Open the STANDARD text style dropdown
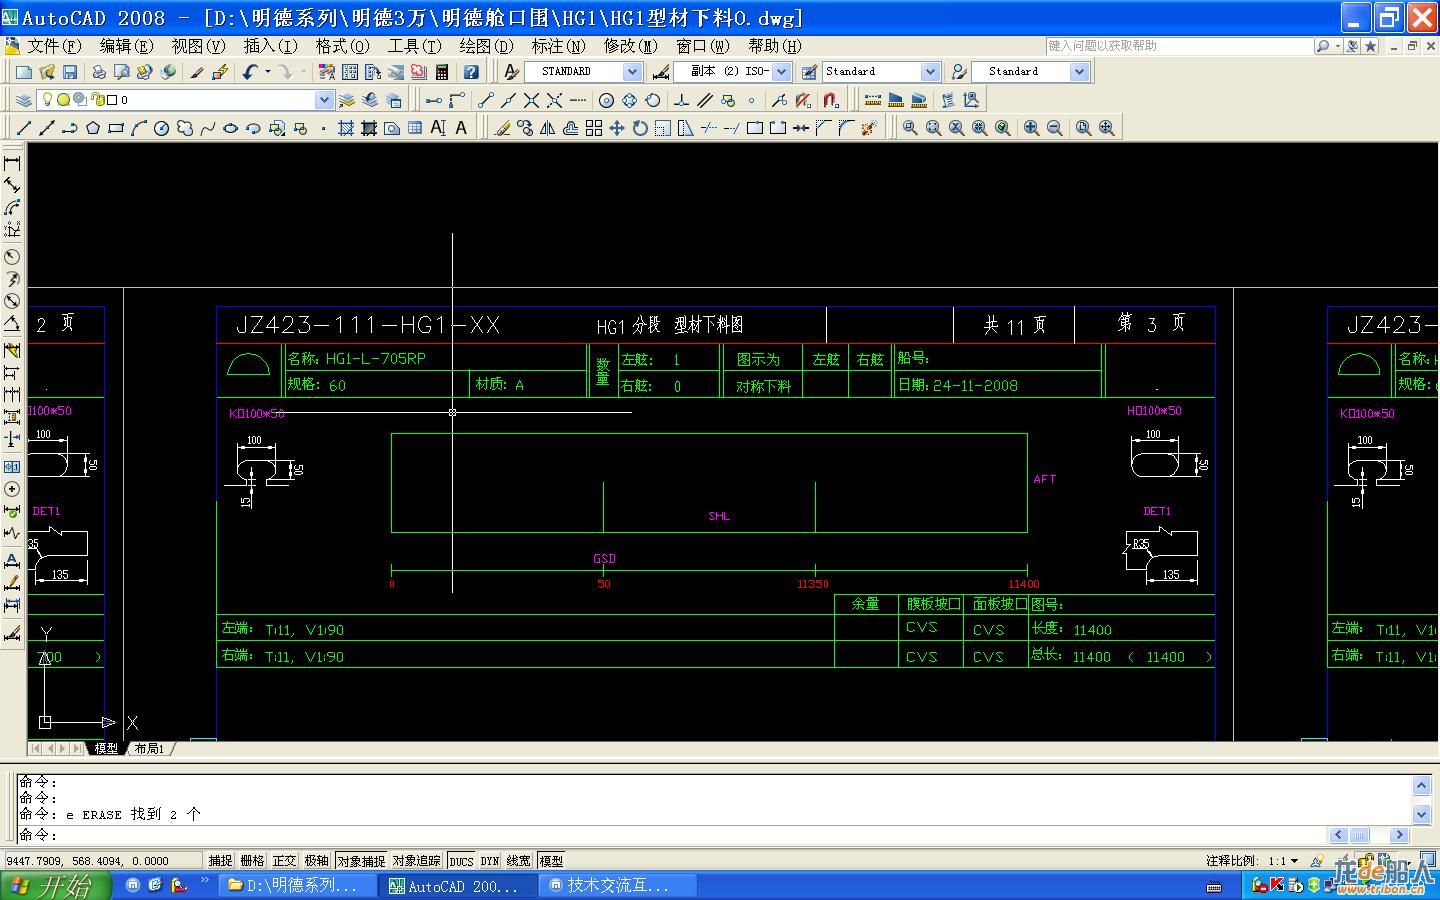The width and height of the screenshot is (1440, 900). pos(632,72)
